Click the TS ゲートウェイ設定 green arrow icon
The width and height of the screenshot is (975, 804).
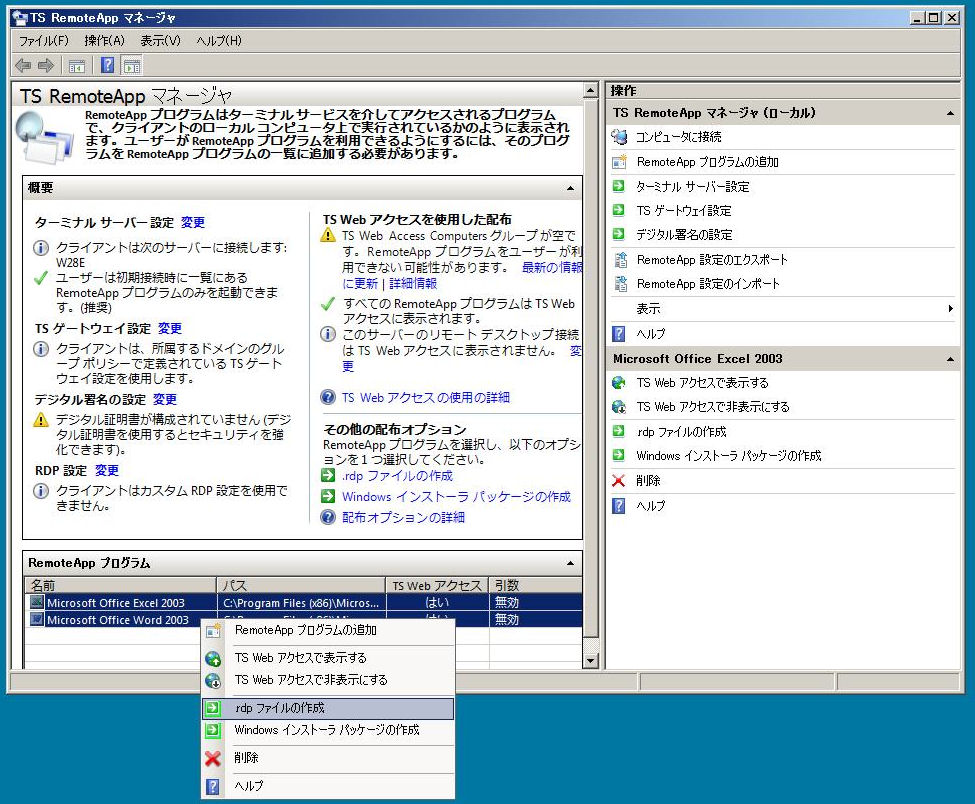(618, 210)
